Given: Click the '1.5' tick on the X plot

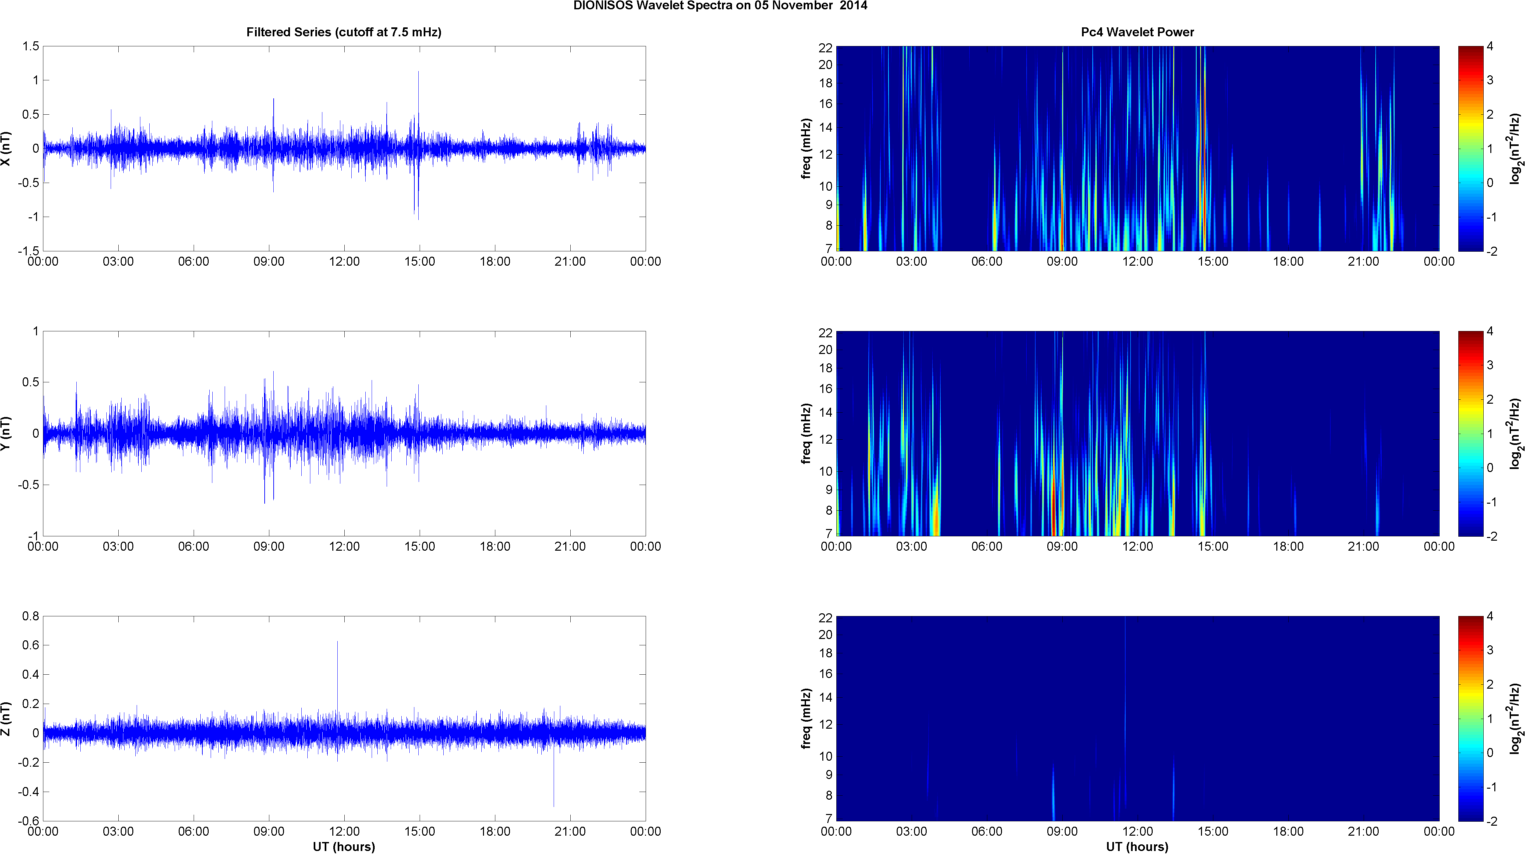Looking at the screenshot, I should click(x=30, y=47).
